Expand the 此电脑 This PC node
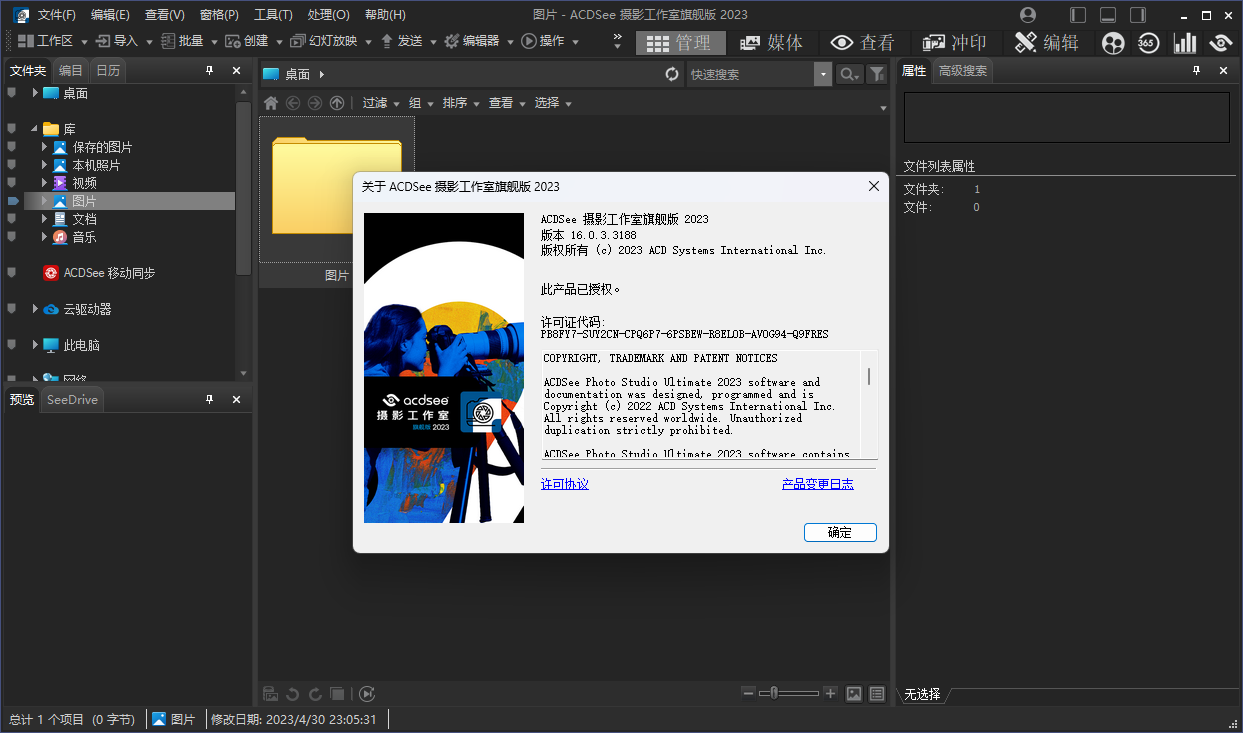 (35, 345)
